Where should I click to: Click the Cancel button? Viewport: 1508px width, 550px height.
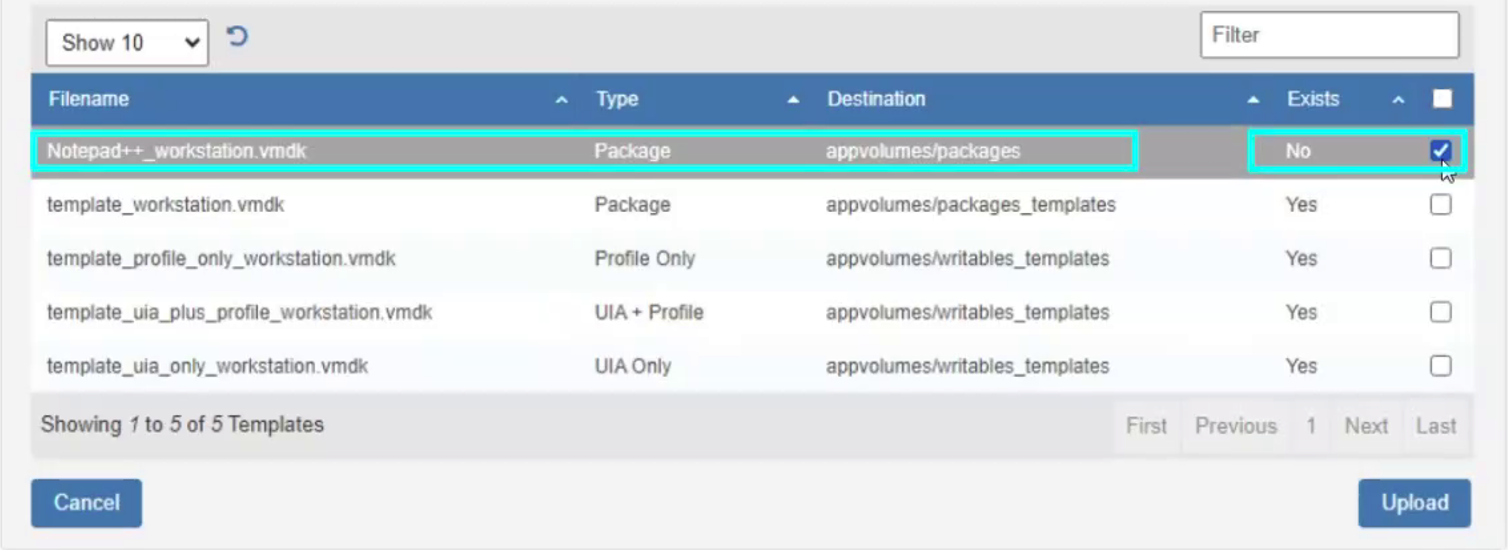(x=86, y=503)
